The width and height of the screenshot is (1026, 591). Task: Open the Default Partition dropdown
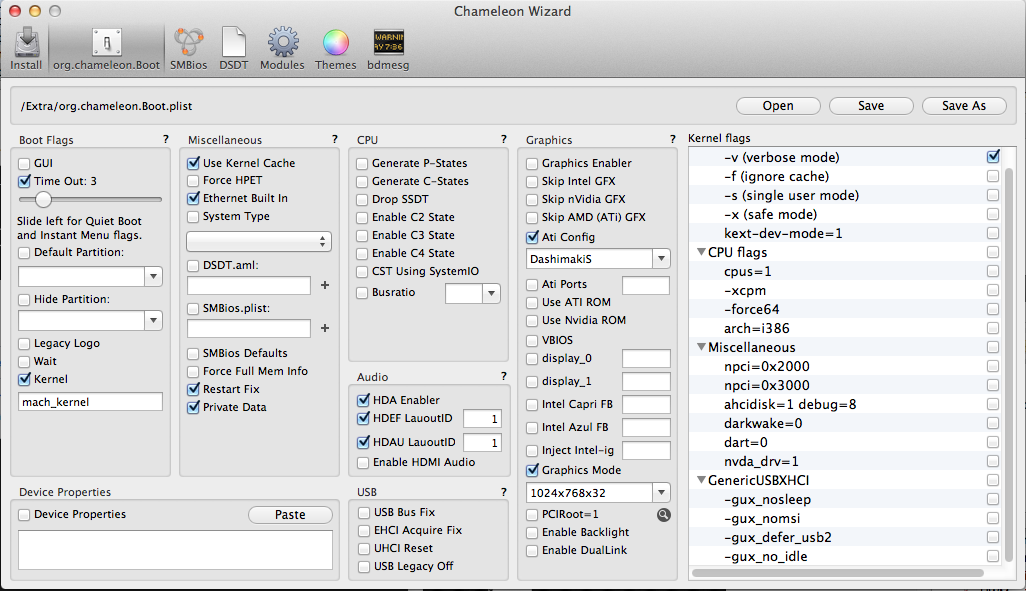tap(153, 276)
